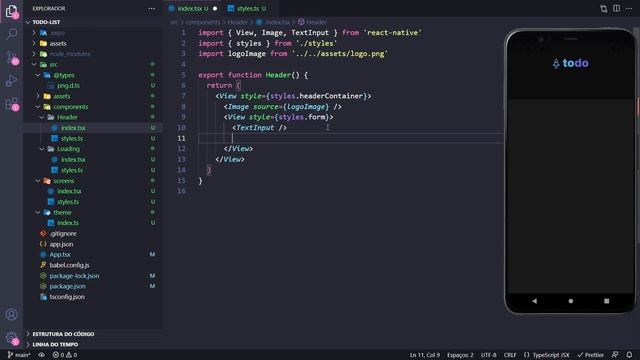The image size is (640, 360).
Task: Open the package-lock.json file
Action: tap(74, 276)
